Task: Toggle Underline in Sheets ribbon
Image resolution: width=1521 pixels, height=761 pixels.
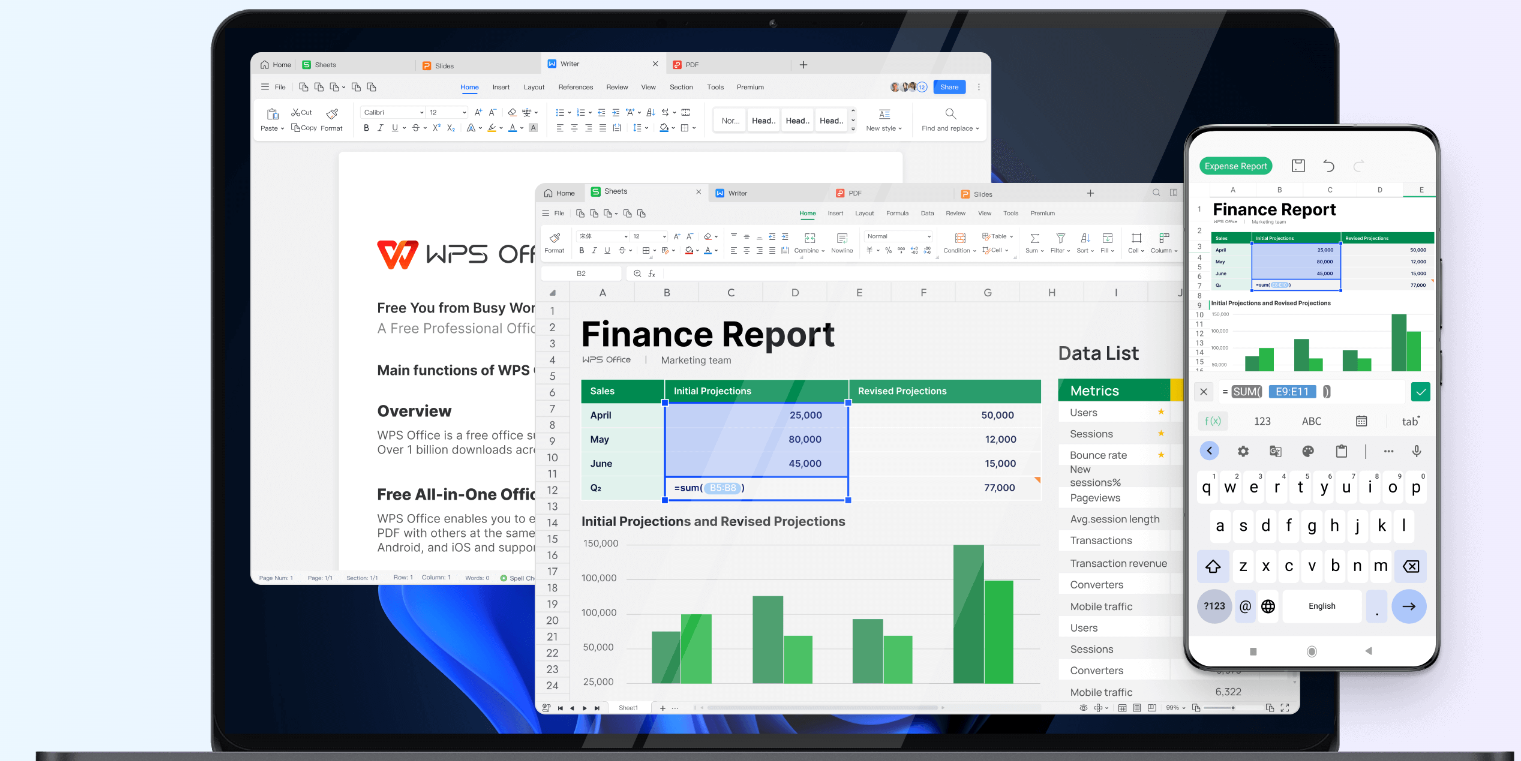Action: [x=607, y=250]
